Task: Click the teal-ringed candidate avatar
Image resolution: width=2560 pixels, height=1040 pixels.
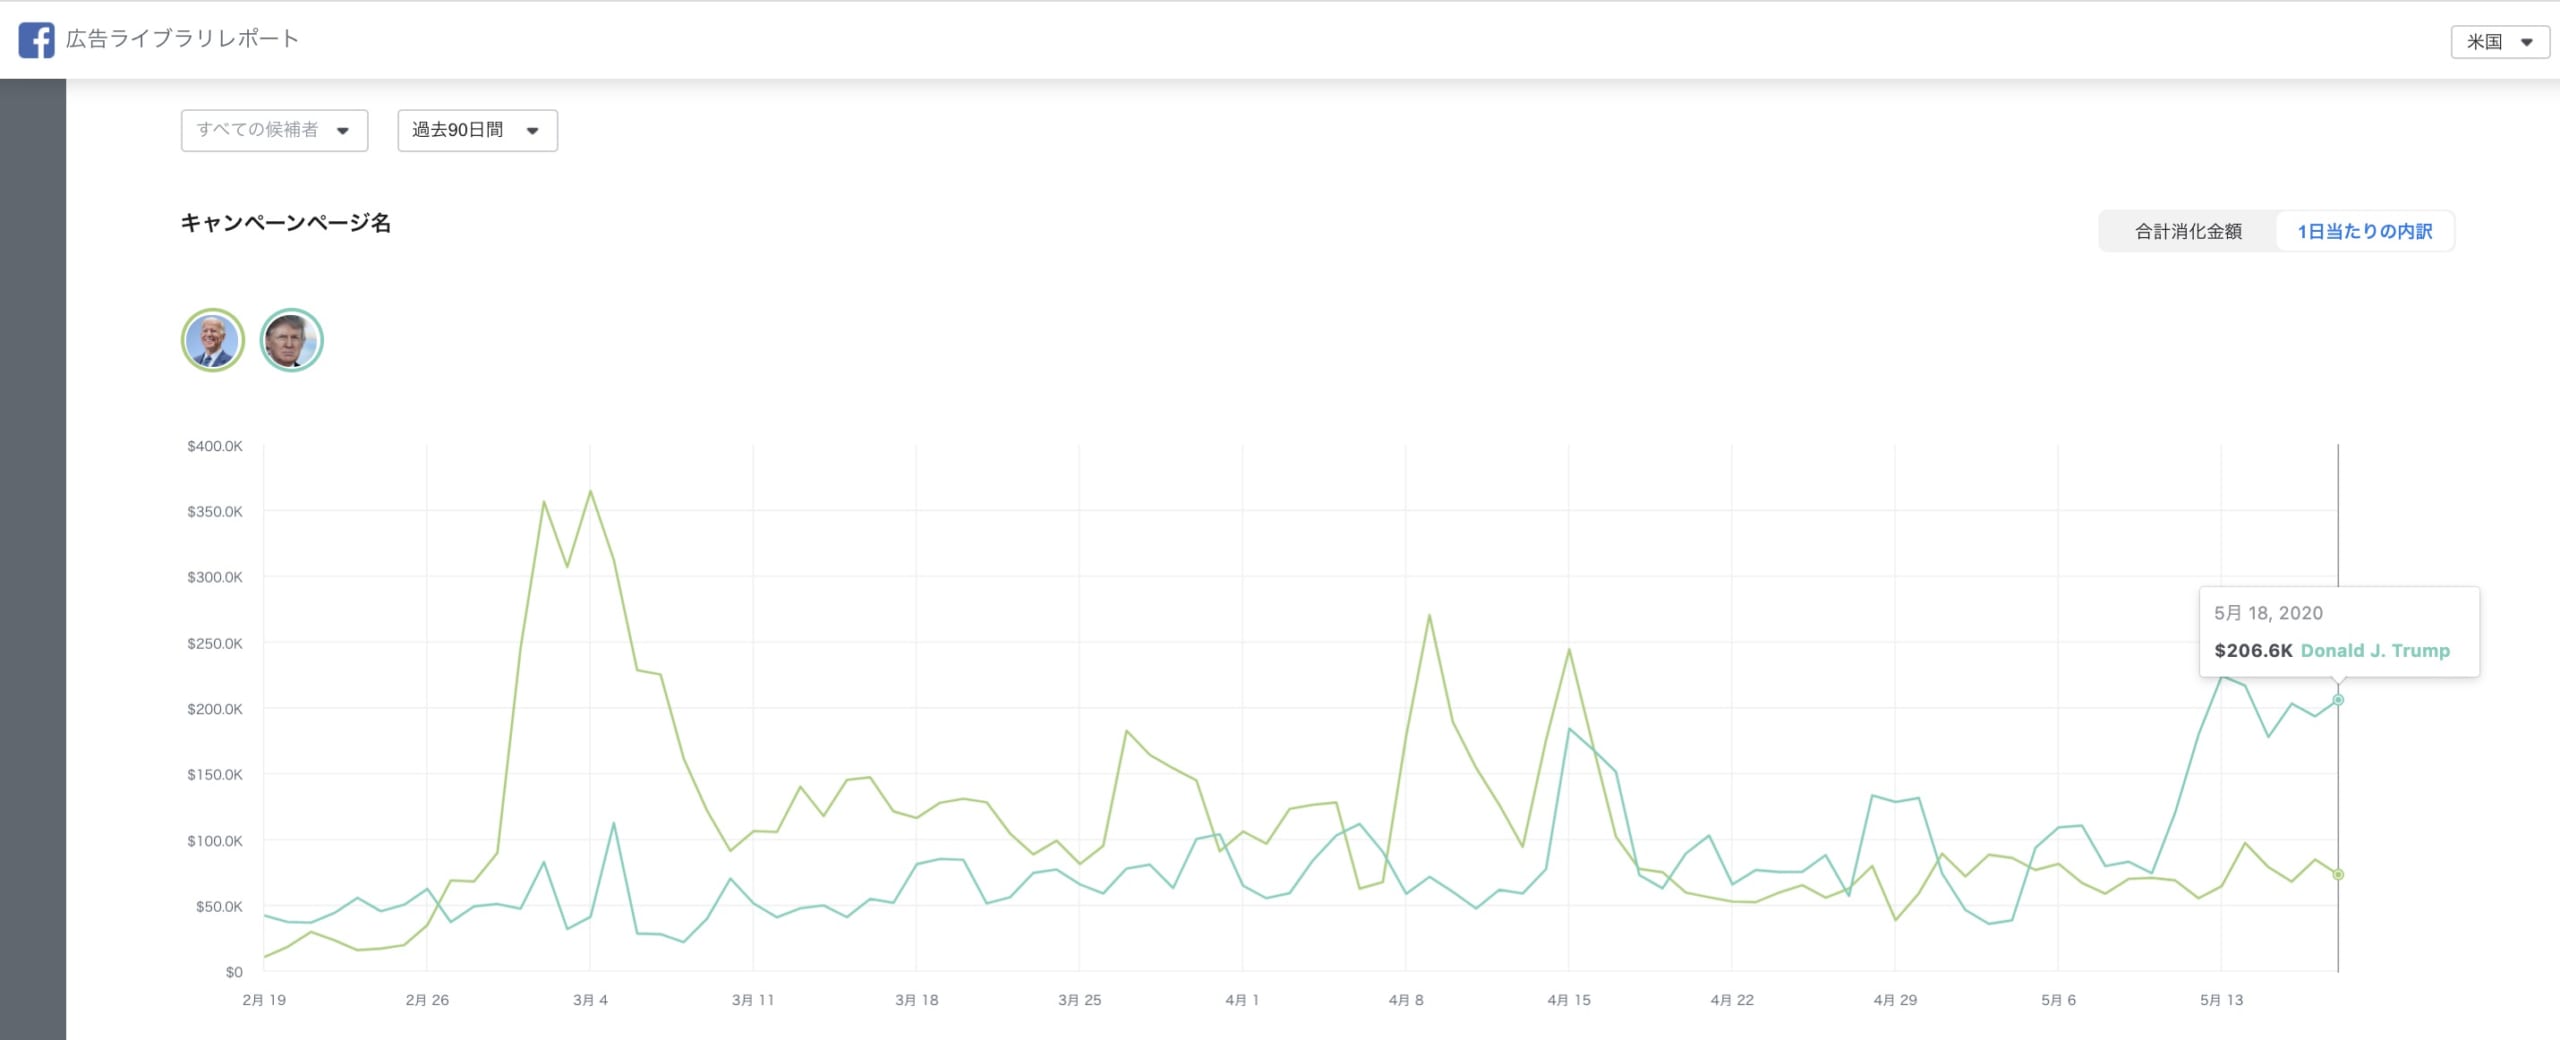Action: point(291,340)
